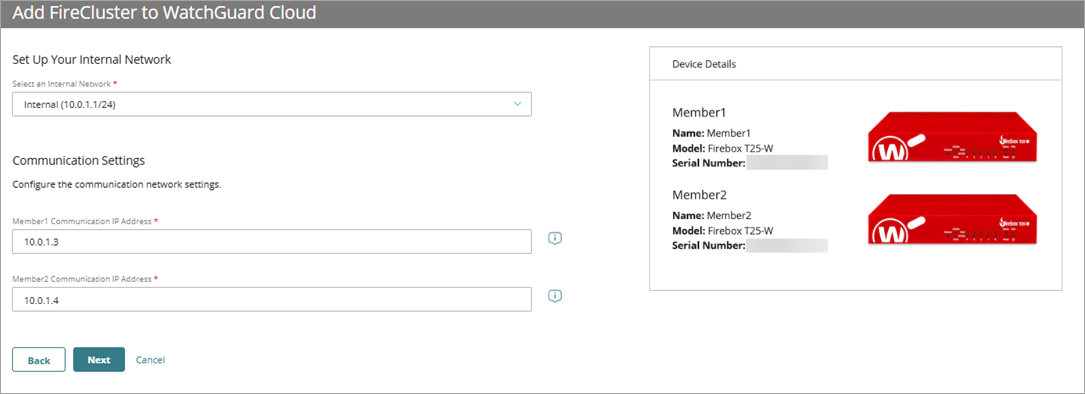Click the Member1 Firebox T25-W device image
The width and height of the screenshot is (1085, 394).
(953, 138)
